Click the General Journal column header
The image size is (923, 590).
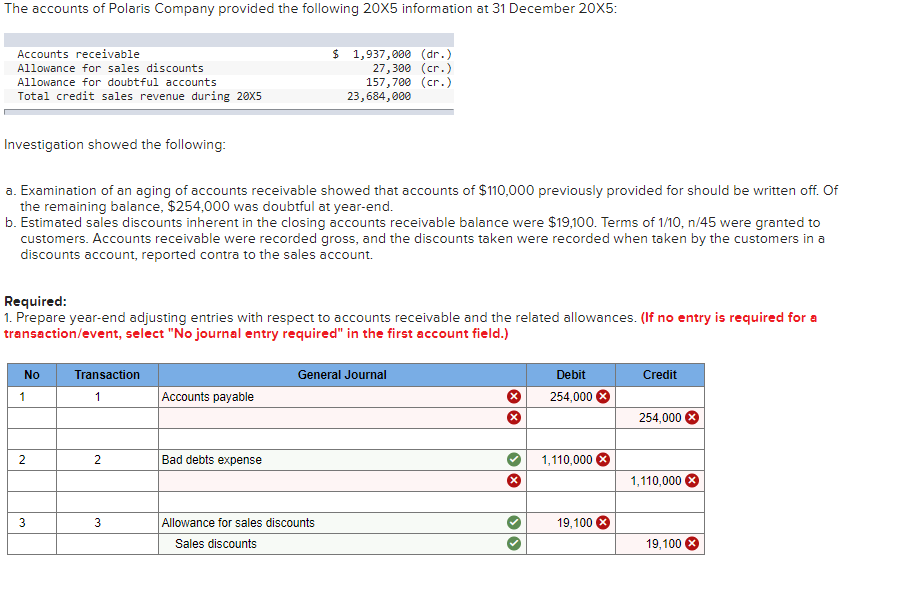point(341,374)
